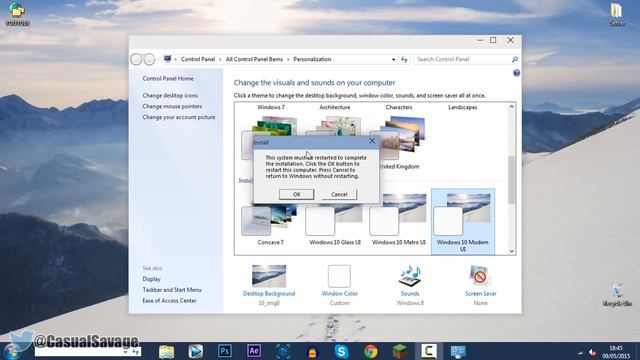Image resolution: width=640 pixels, height=360 pixels.
Task: Click the search magnifier icon
Action: pos(515,59)
